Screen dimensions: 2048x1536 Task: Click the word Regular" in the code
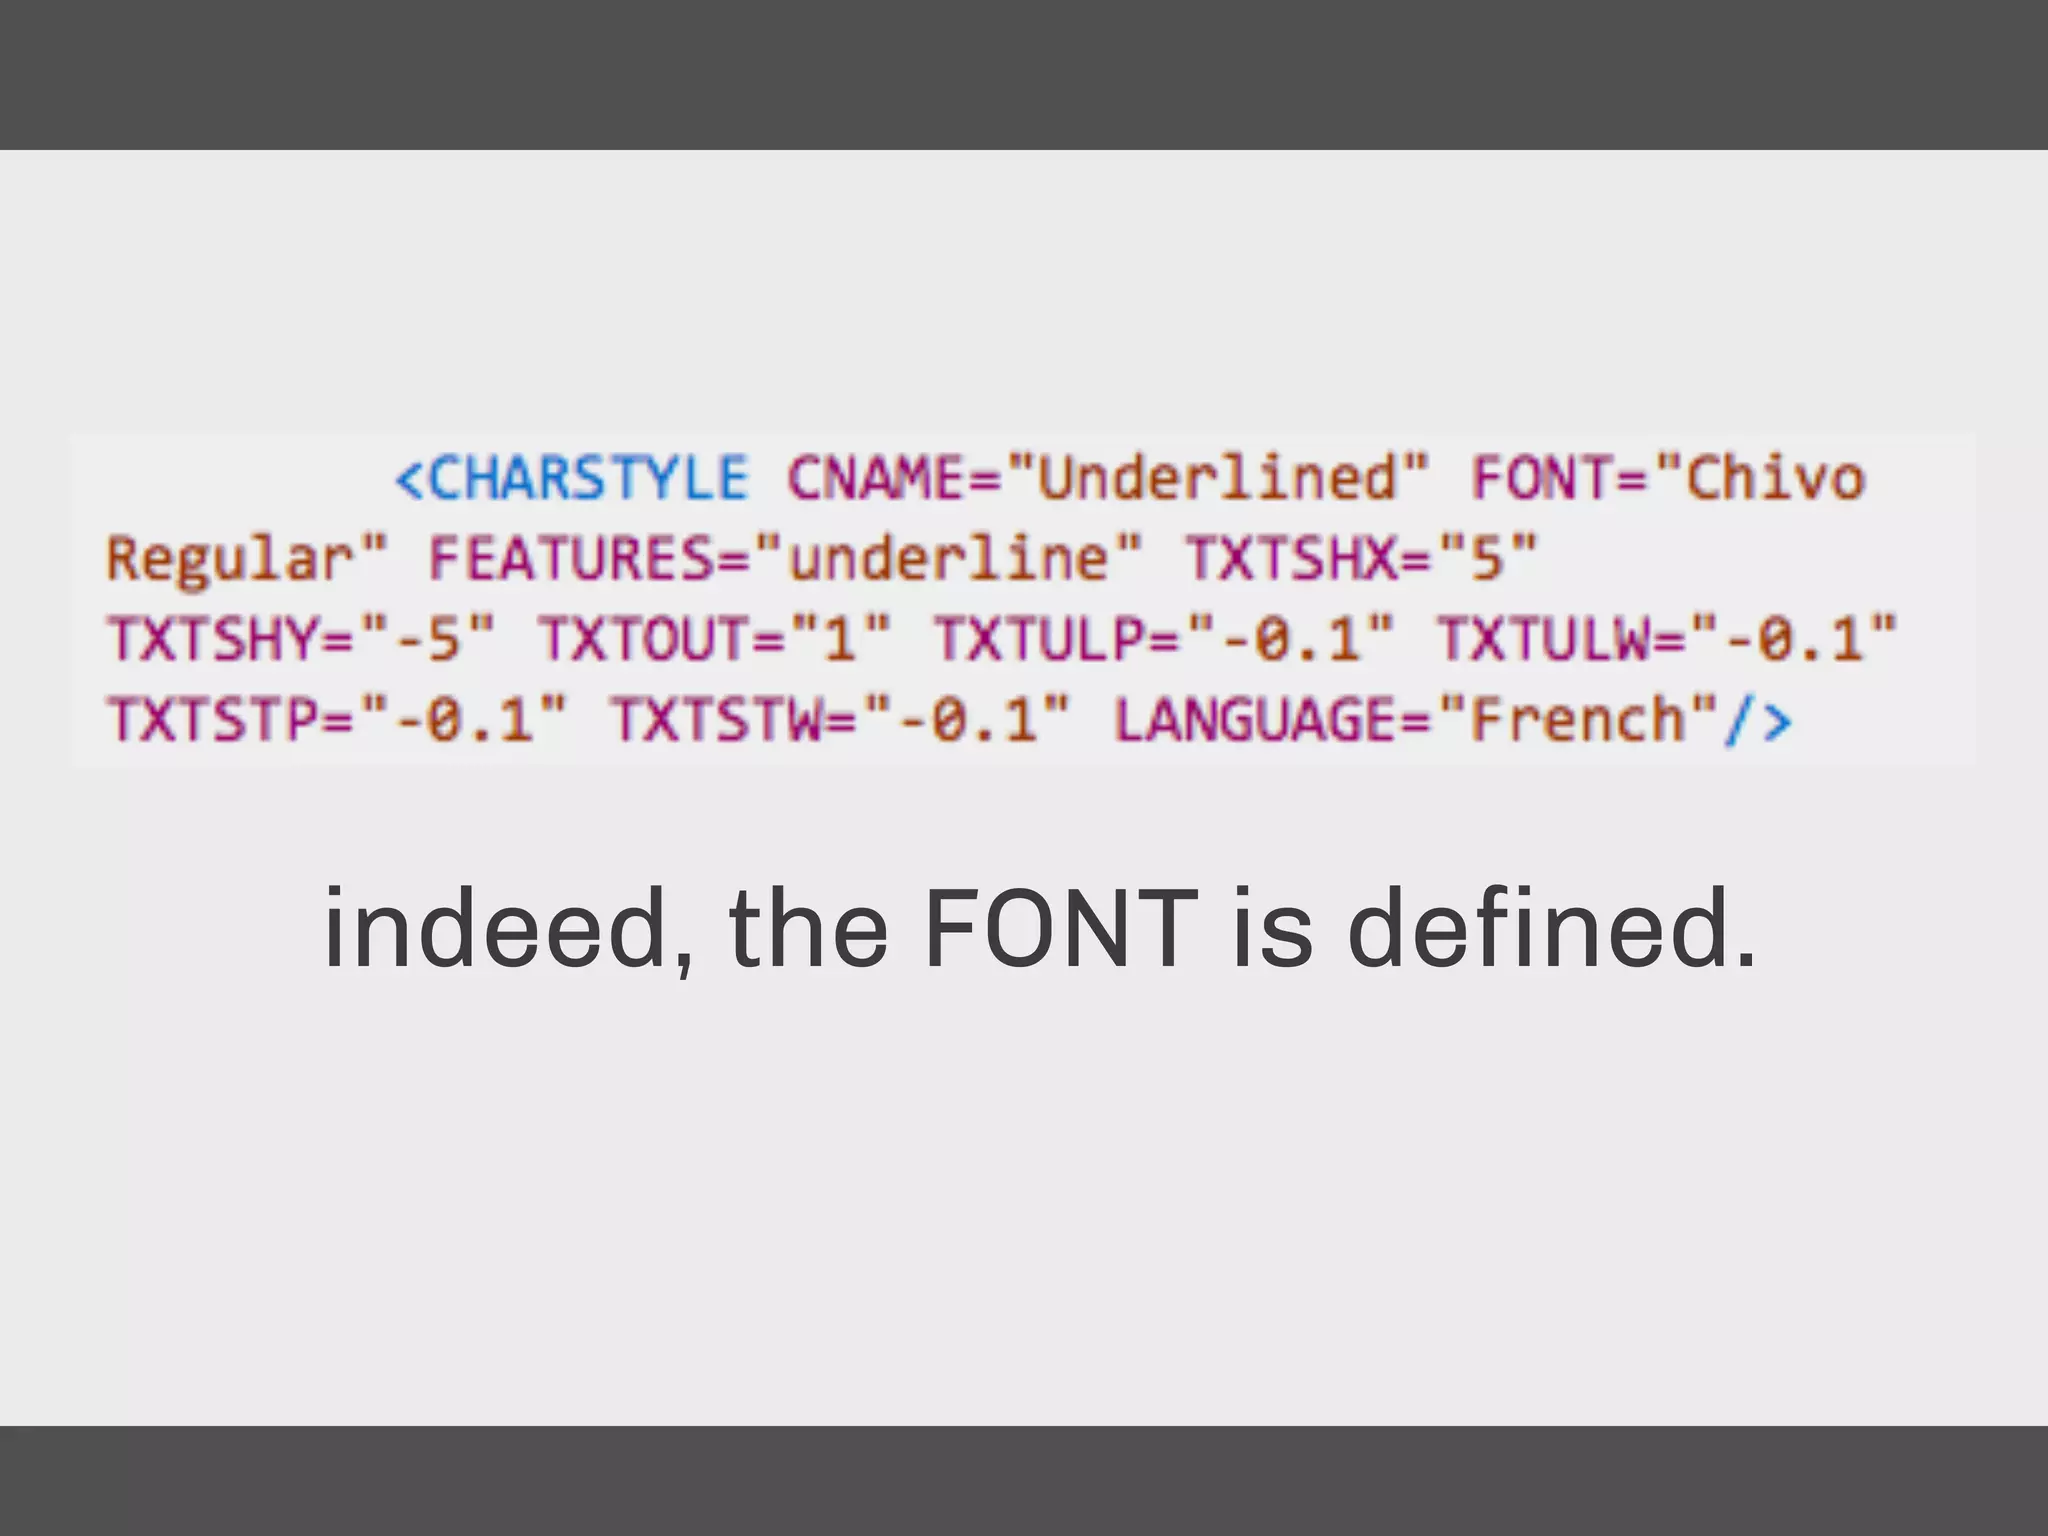point(246,560)
